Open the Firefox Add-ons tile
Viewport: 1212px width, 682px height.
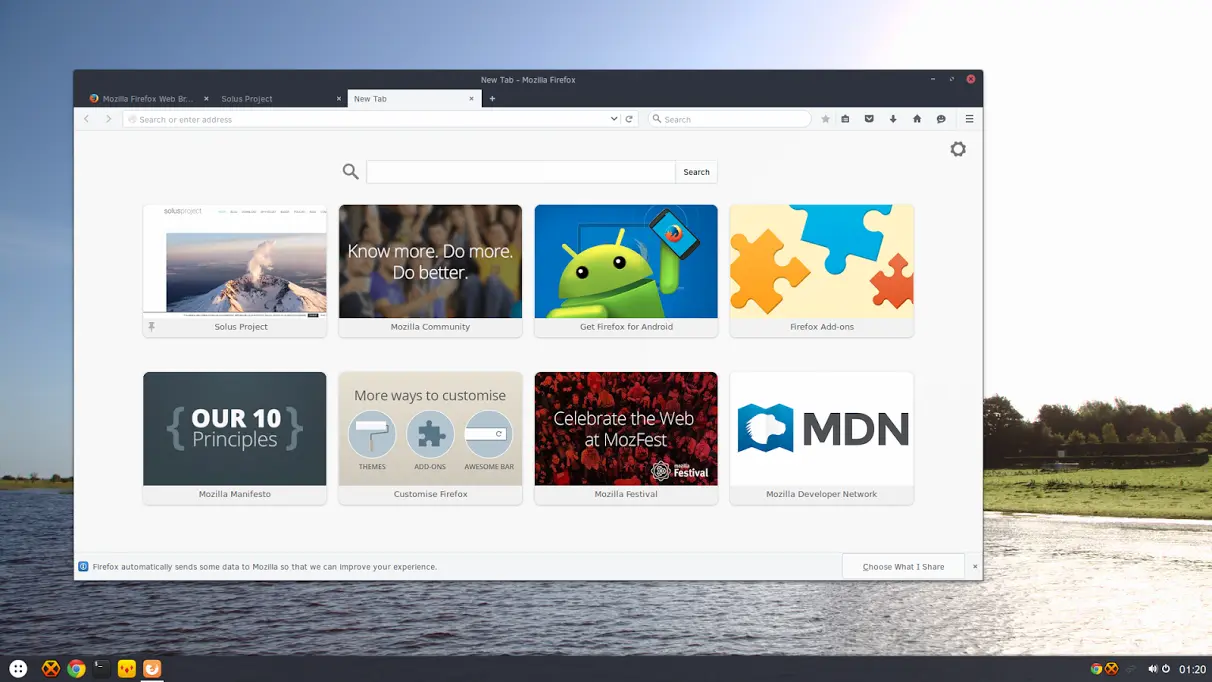click(x=822, y=271)
